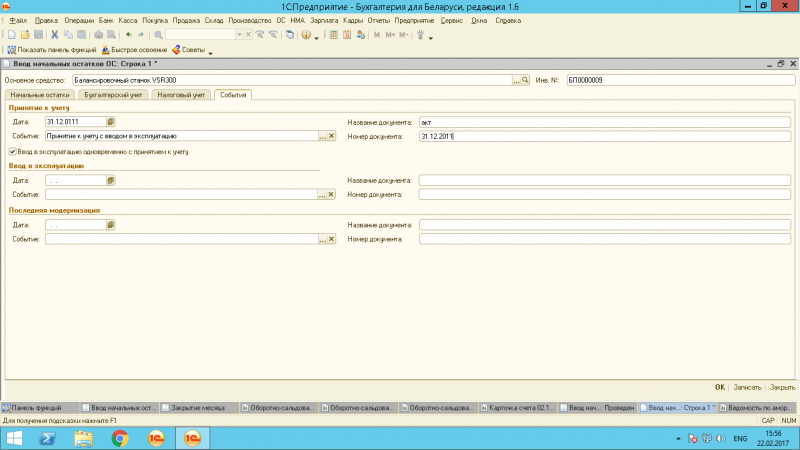
Task: Open the calendar toolbar icon
Action: [347, 35]
